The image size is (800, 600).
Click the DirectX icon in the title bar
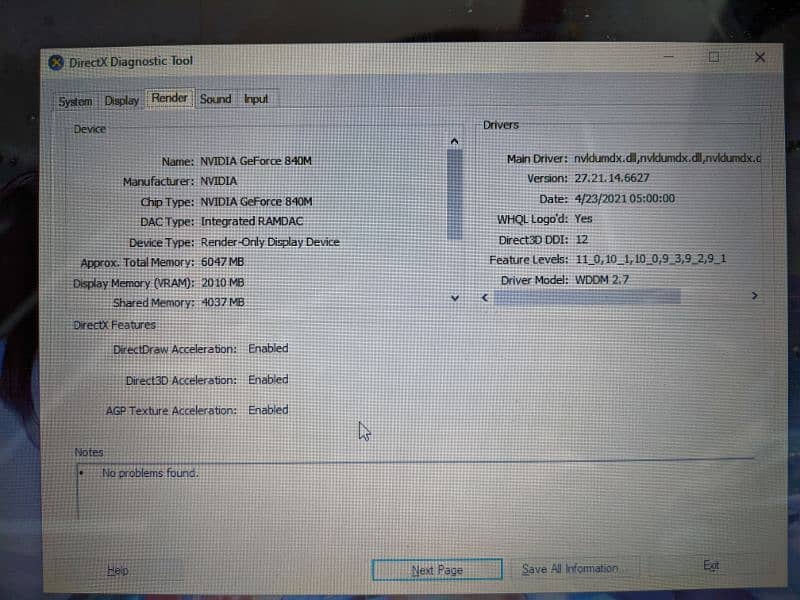click(x=56, y=62)
